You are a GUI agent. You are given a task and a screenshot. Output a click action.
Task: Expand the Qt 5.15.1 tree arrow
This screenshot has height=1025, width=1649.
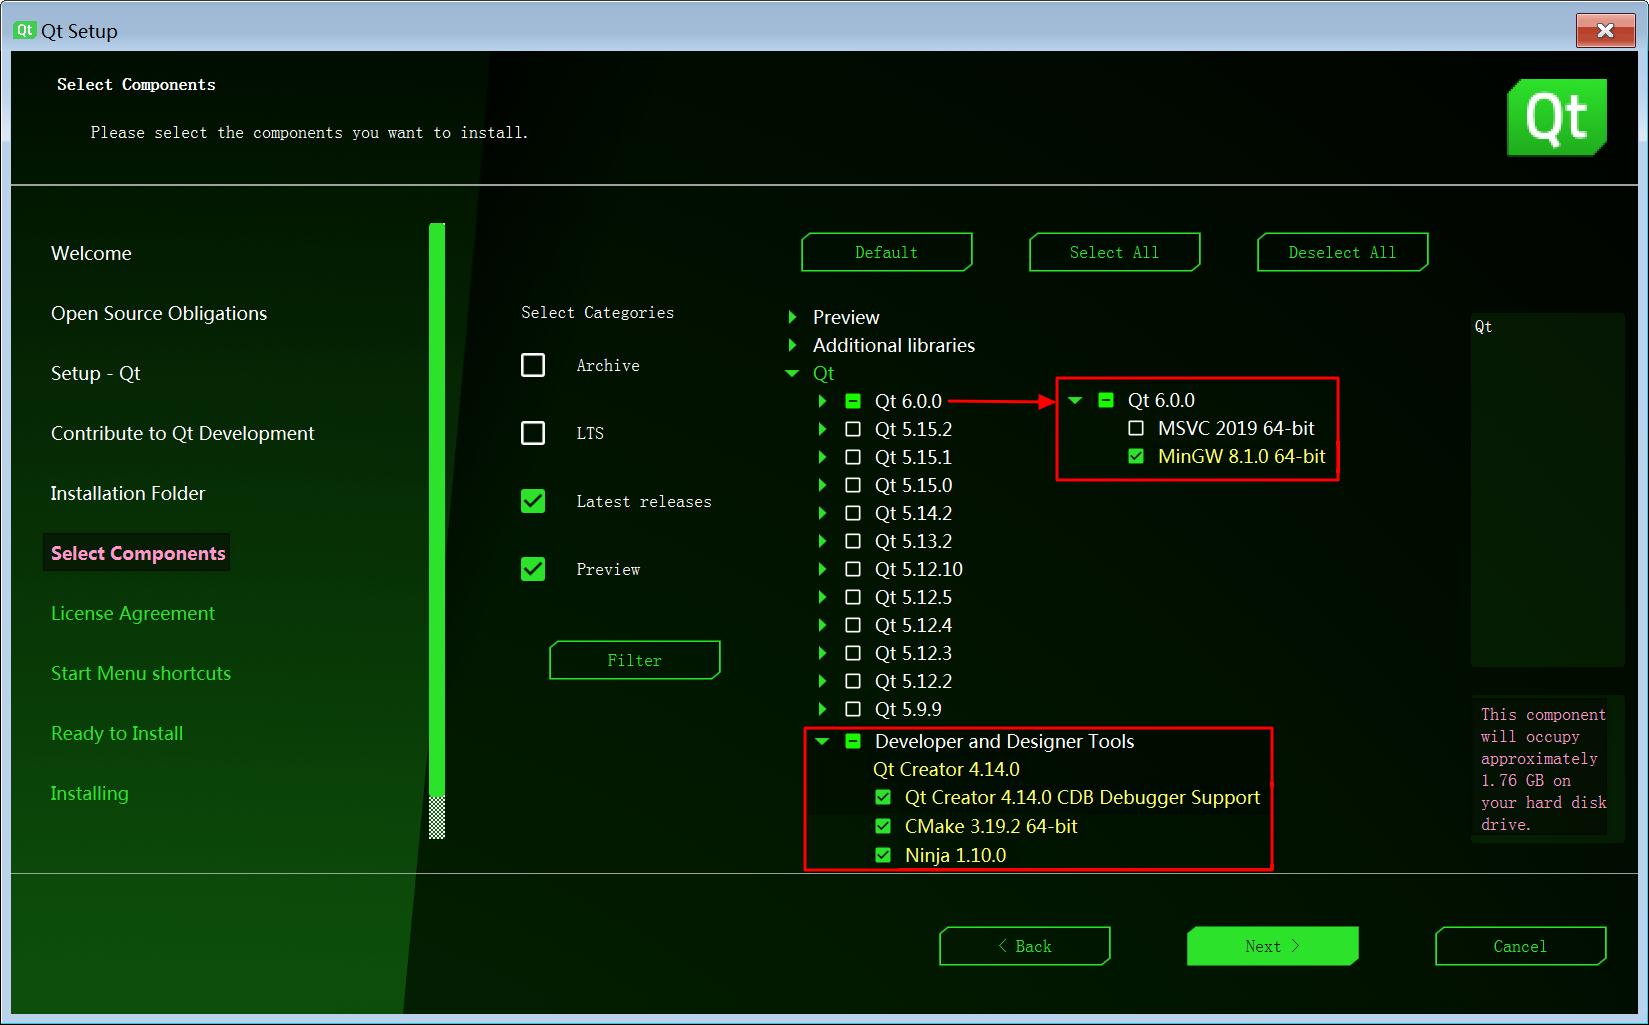(x=822, y=457)
